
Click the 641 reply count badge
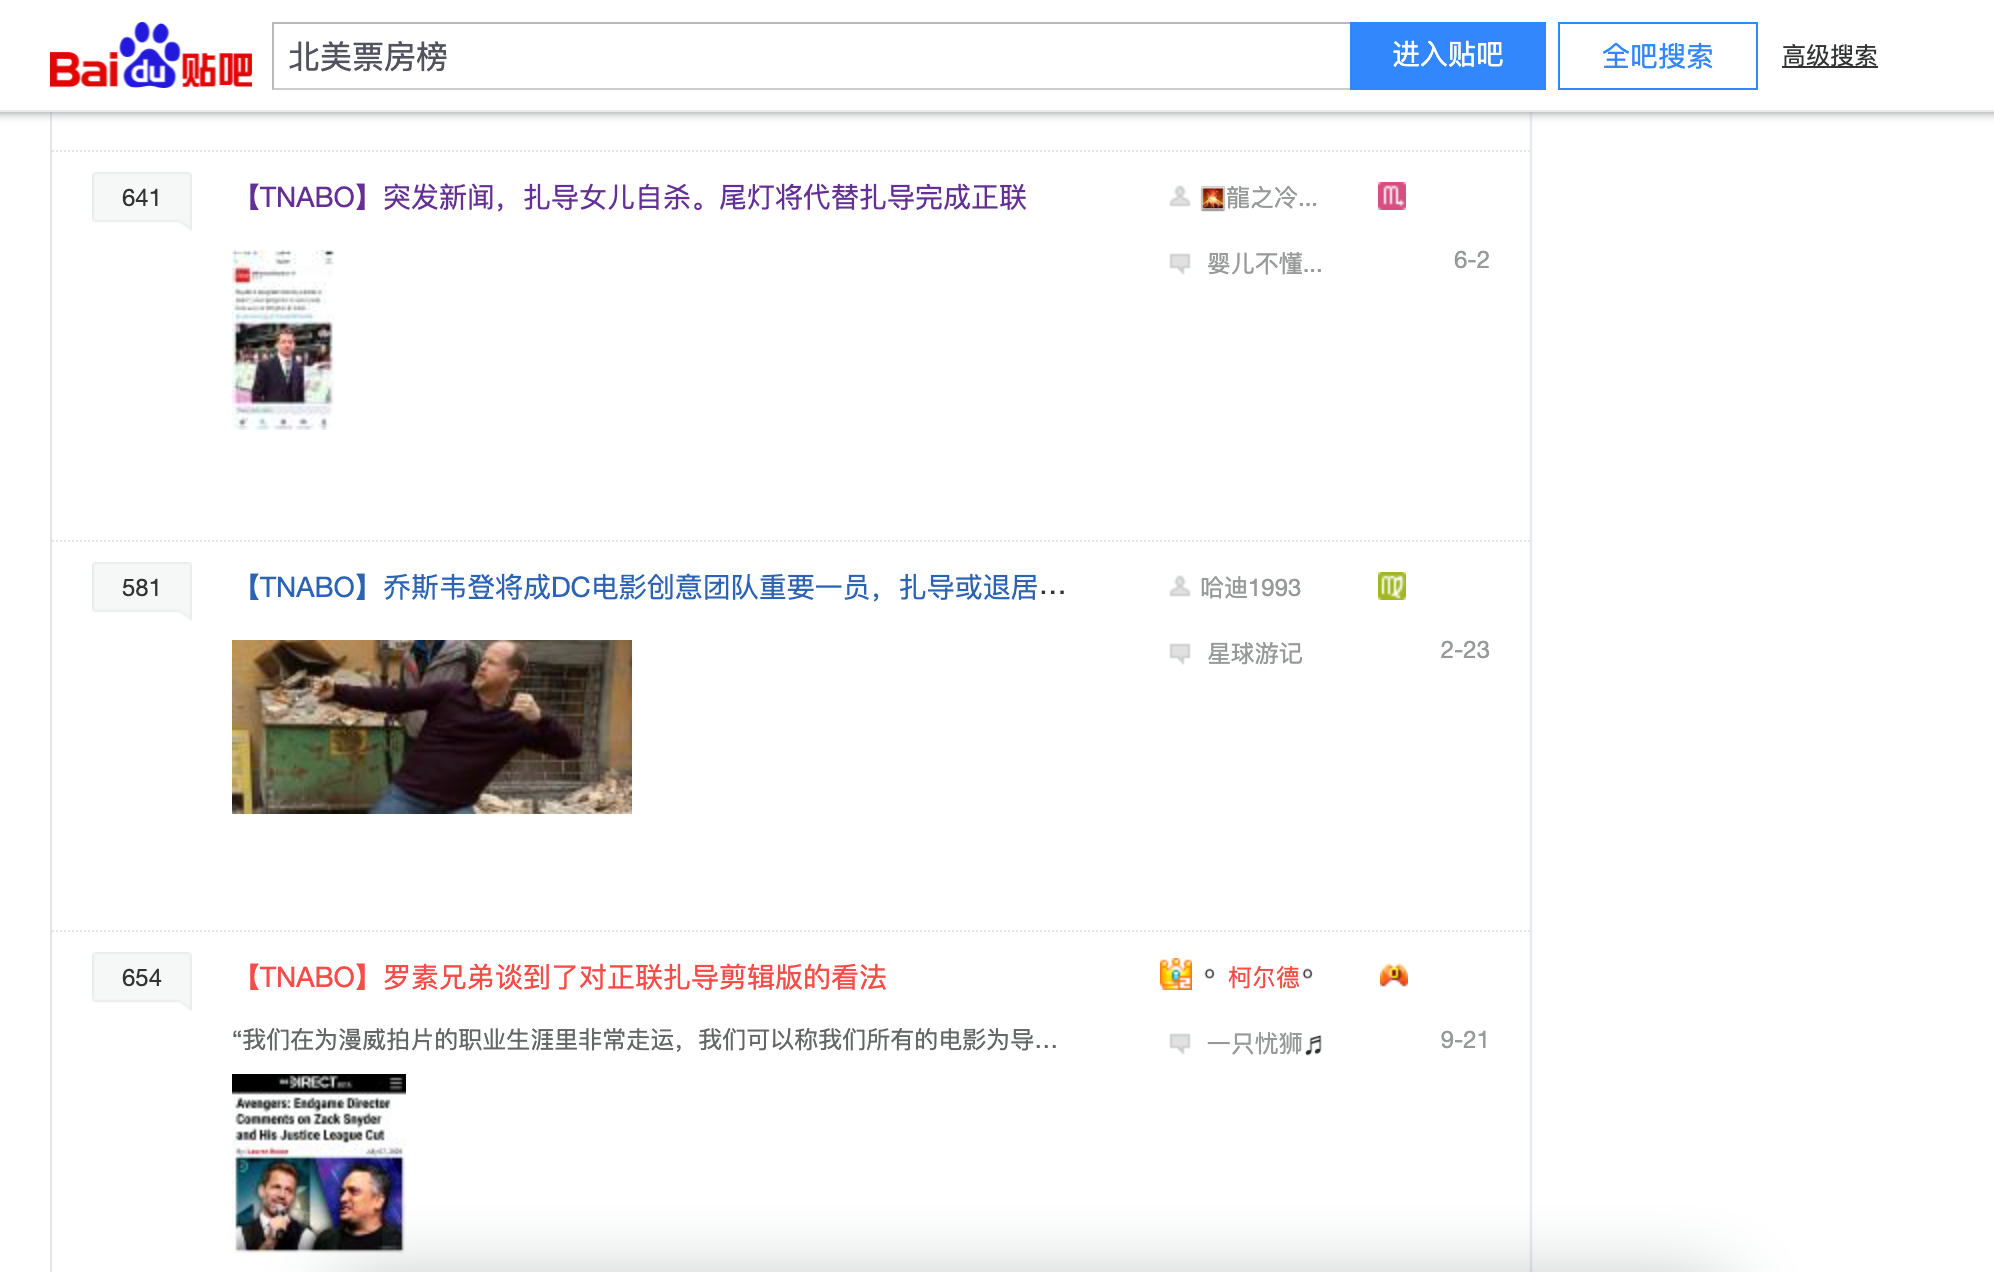pos(141,197)
